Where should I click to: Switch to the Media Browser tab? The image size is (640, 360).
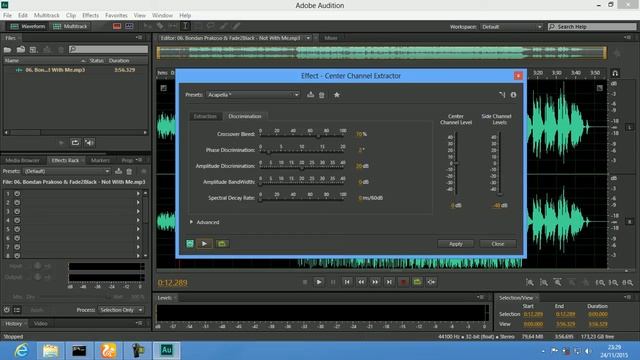click(x=22, y=160)
